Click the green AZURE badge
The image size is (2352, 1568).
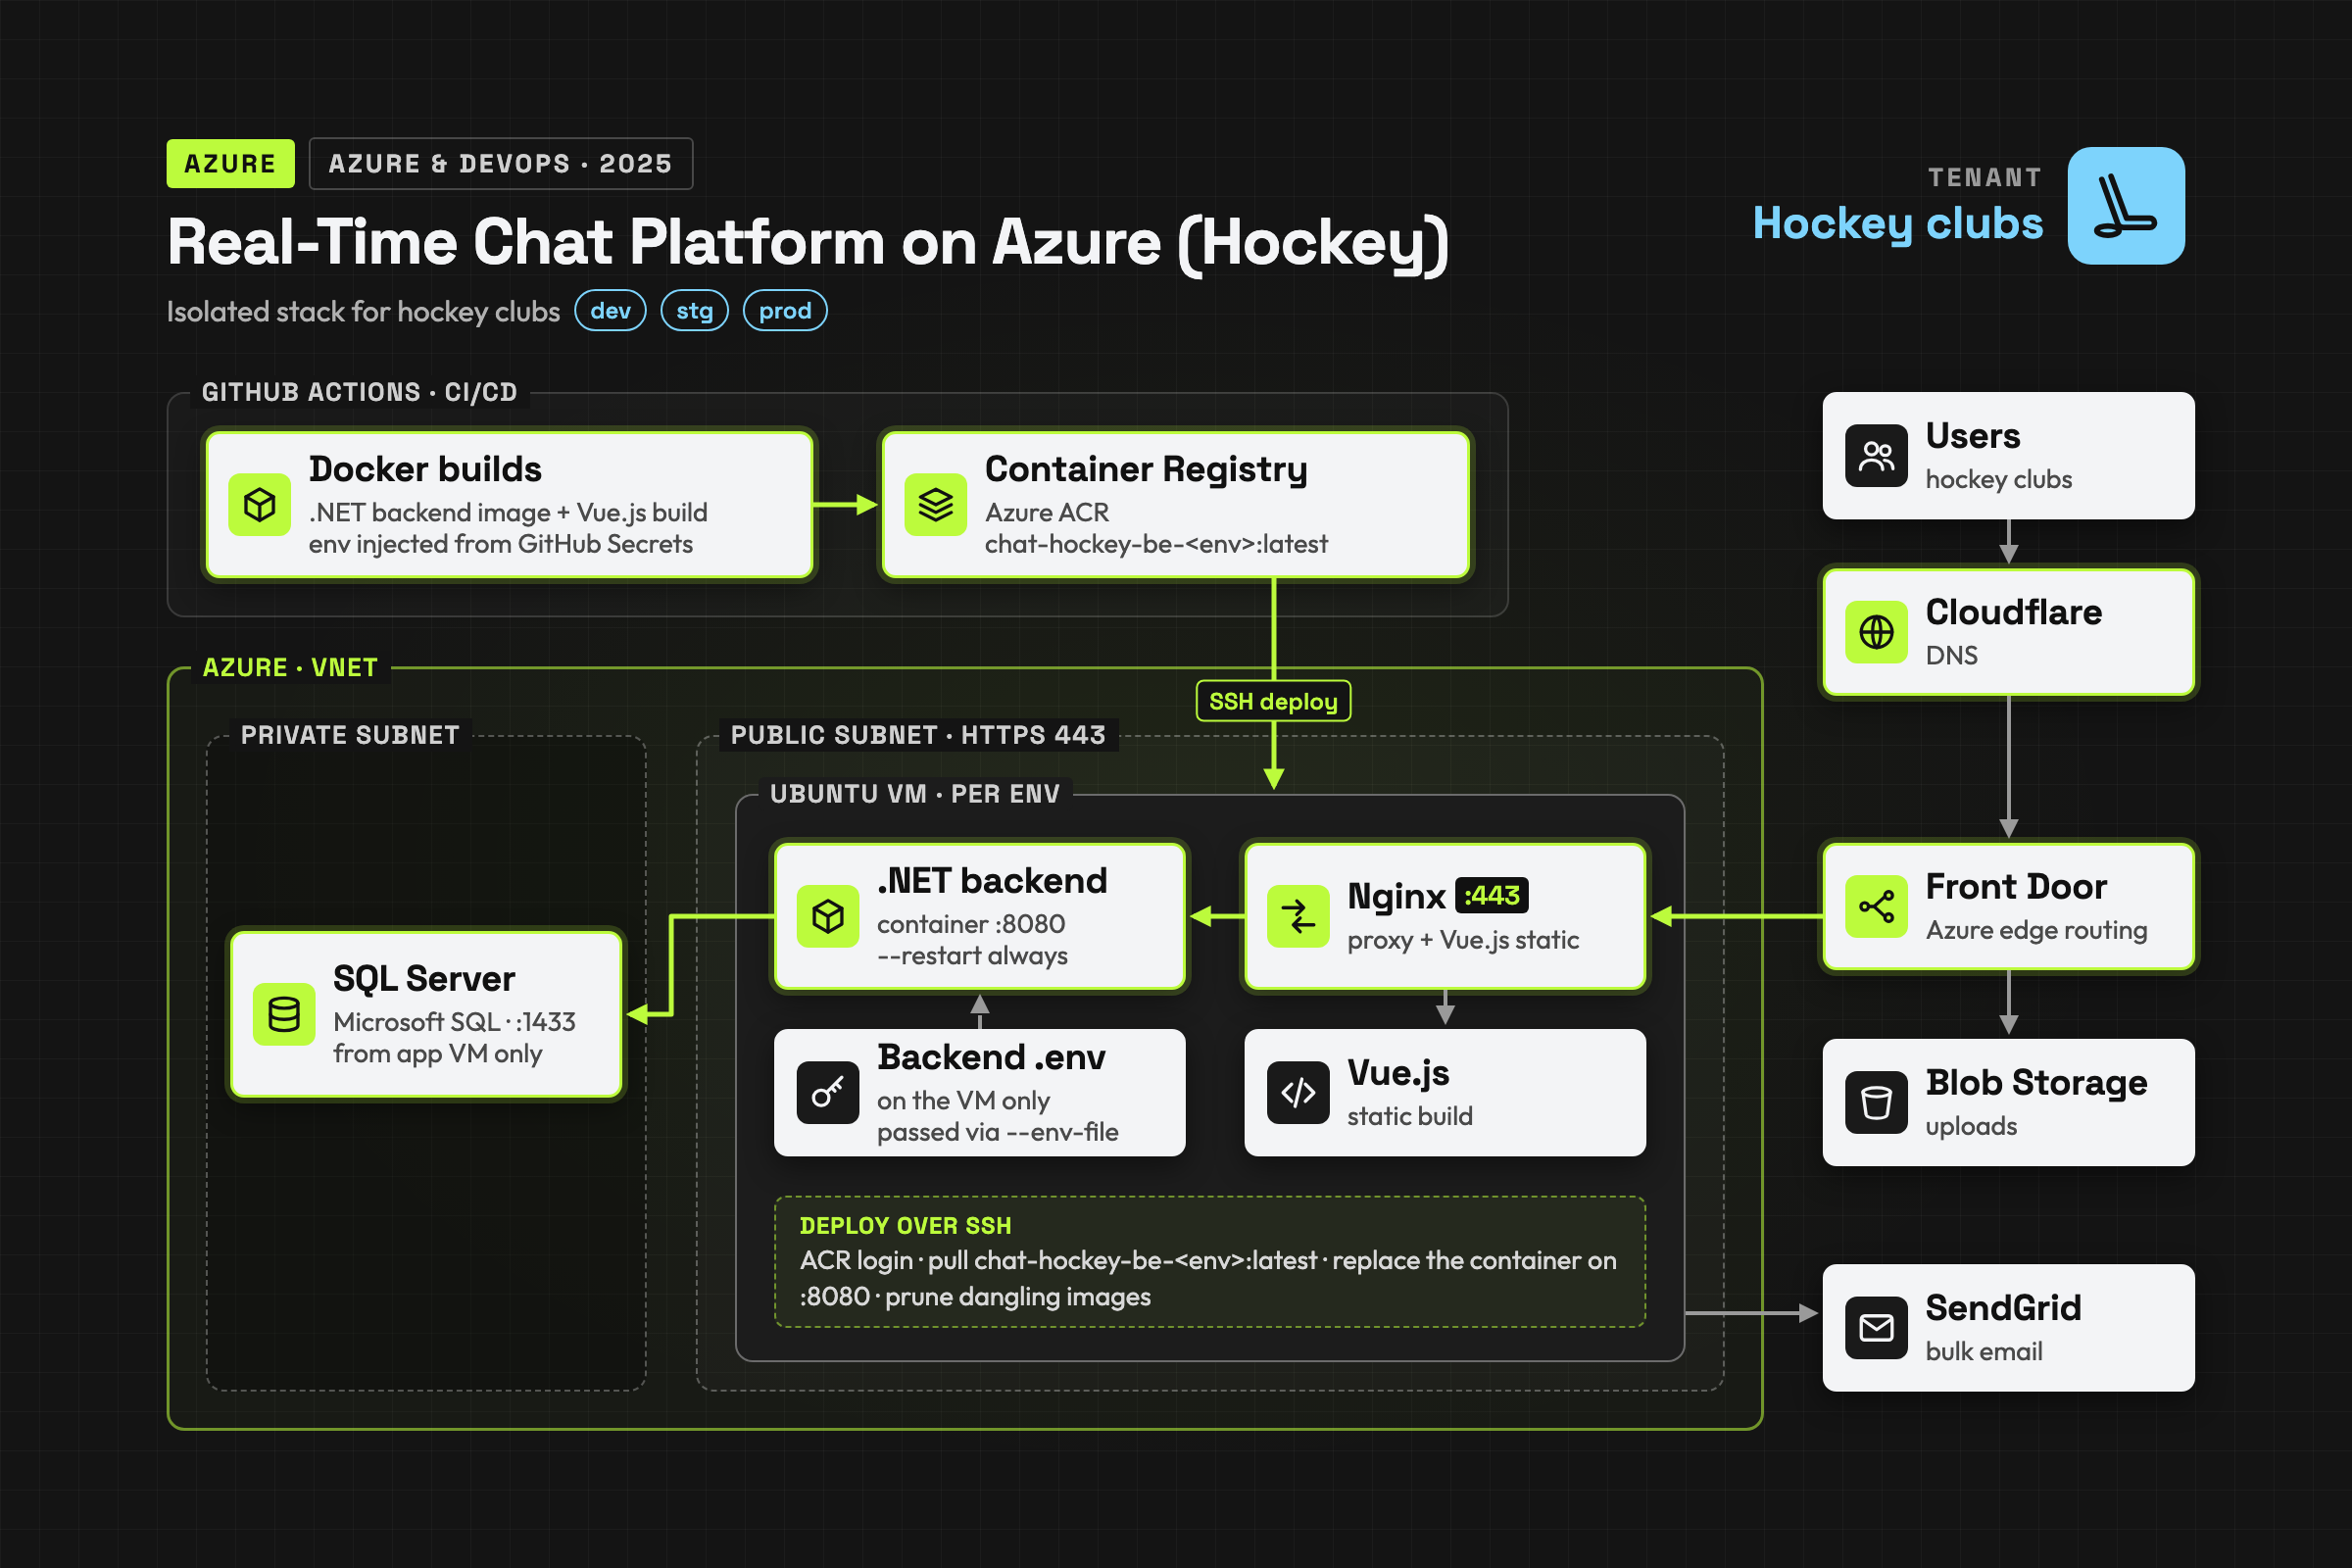(x=230, y=164)
